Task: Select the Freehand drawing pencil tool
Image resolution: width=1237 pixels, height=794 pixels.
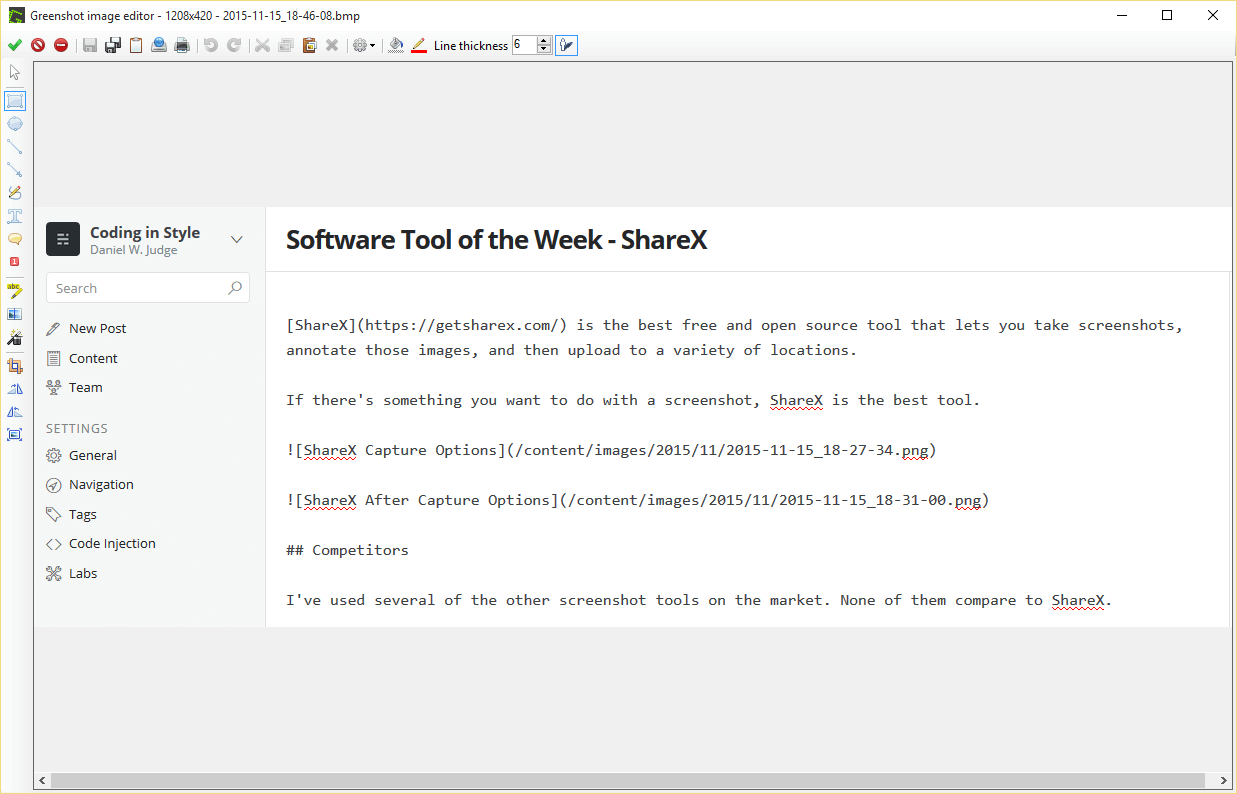Action: click(x=15, y=193)
